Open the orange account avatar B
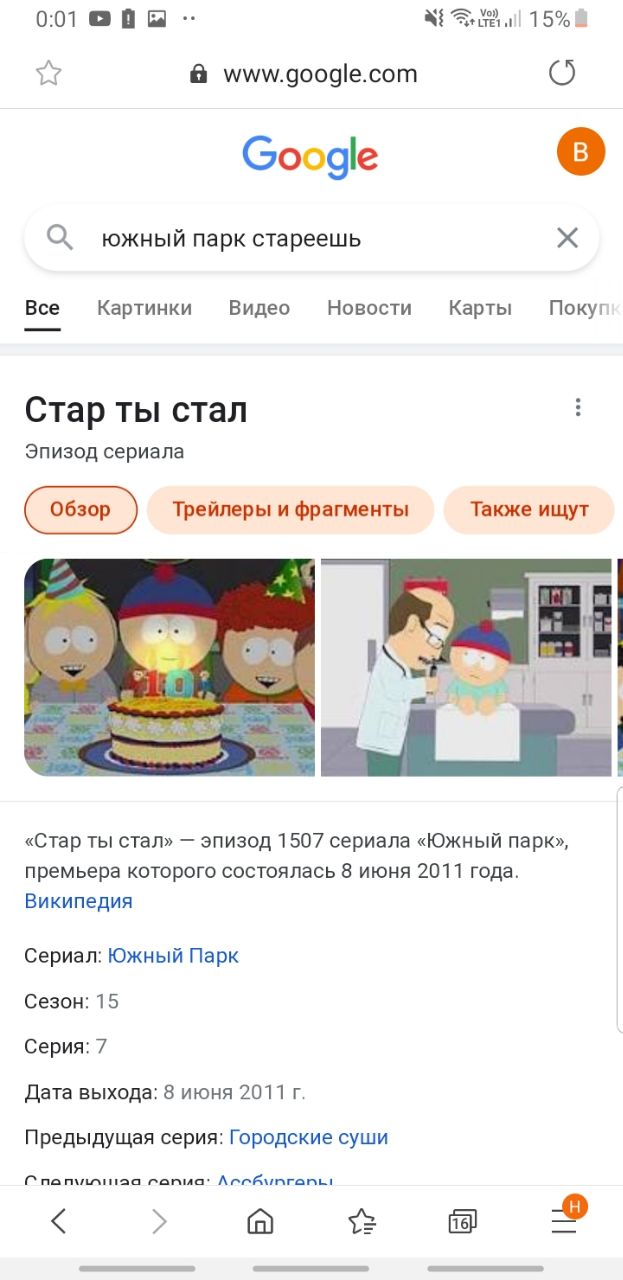Image resolution: width=623 pixels, height=1280 pixels. [x=581, y=152]
